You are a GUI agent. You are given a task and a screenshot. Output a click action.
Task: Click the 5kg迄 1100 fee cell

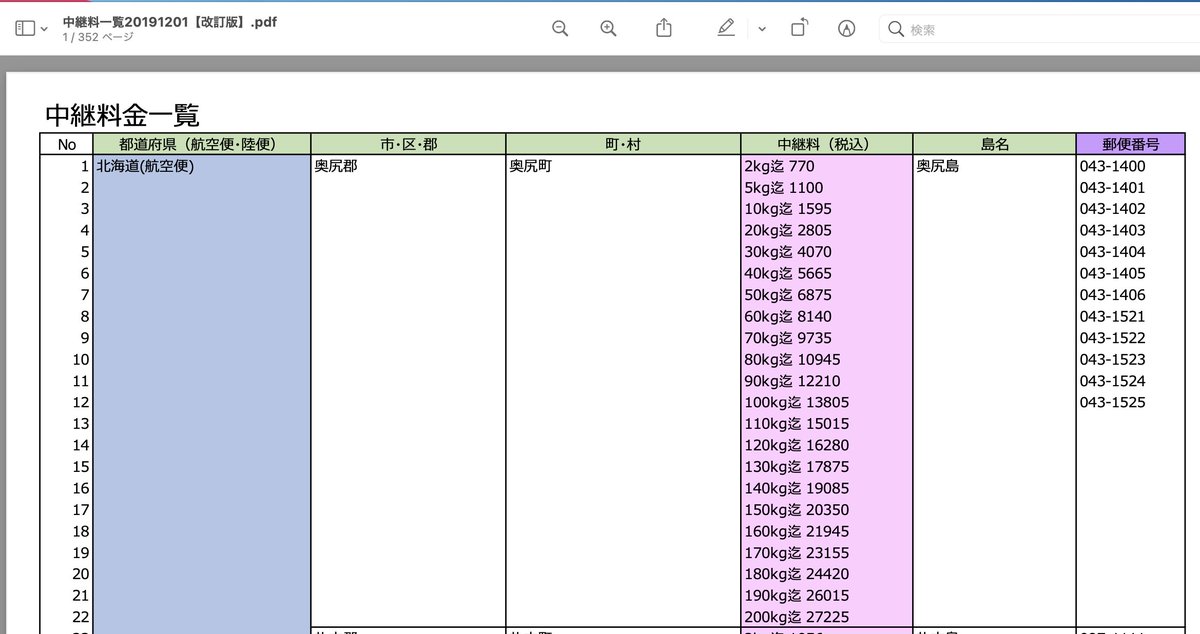pos(784,188)
